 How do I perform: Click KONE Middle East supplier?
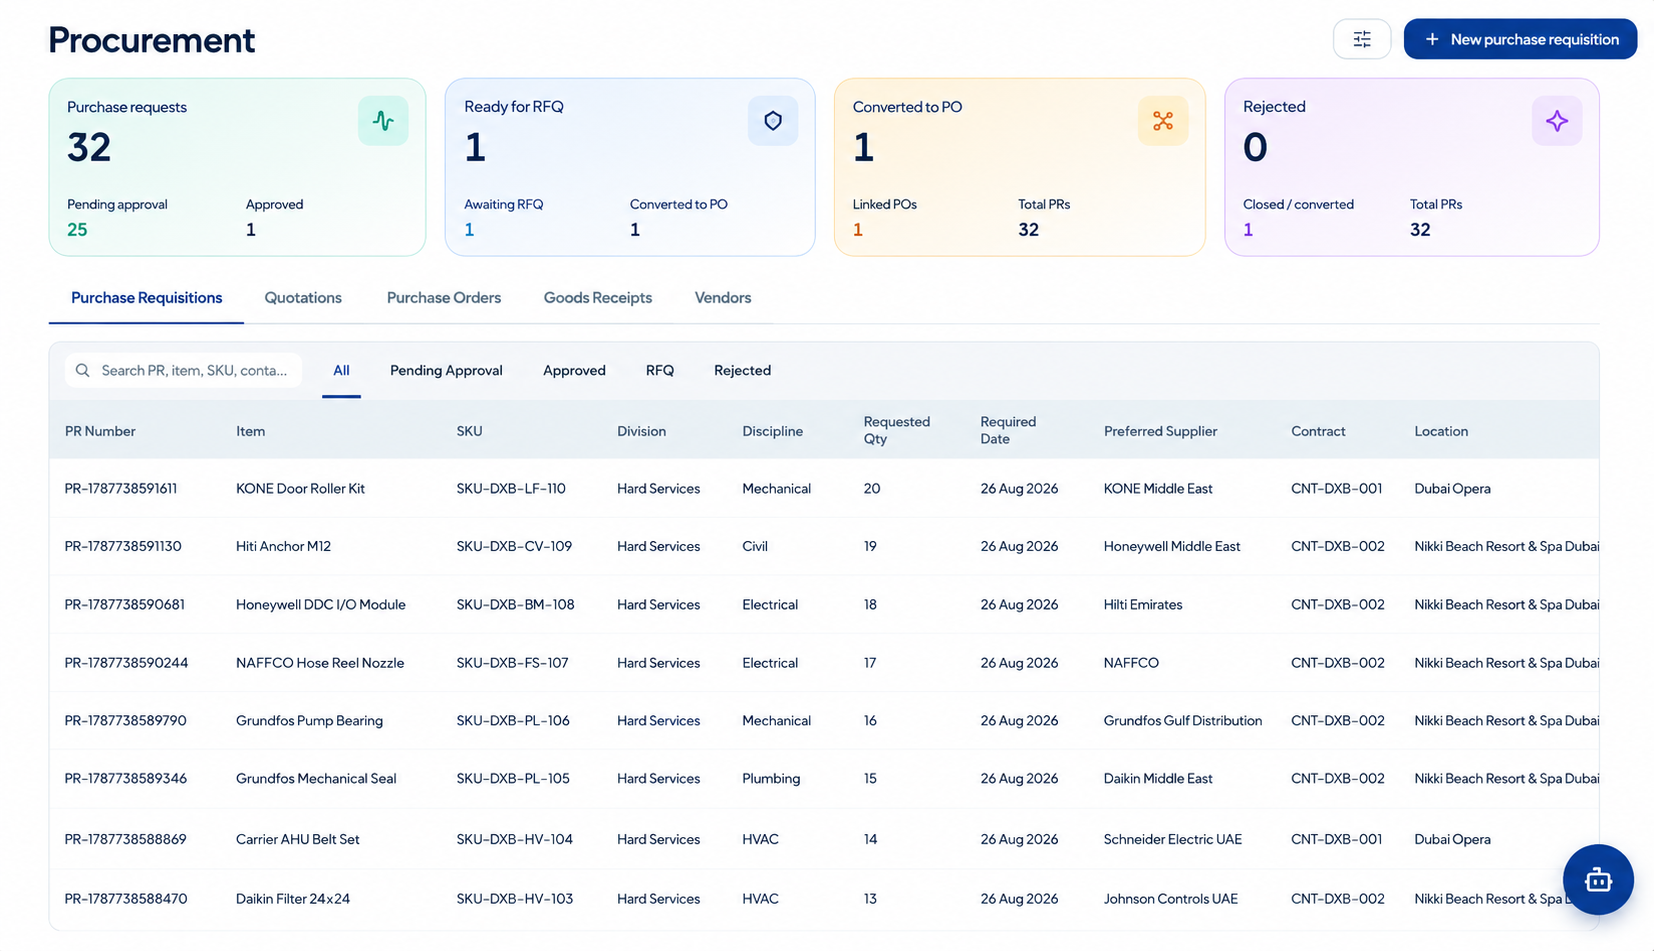pyautogui.click(x=1158, y=489)
